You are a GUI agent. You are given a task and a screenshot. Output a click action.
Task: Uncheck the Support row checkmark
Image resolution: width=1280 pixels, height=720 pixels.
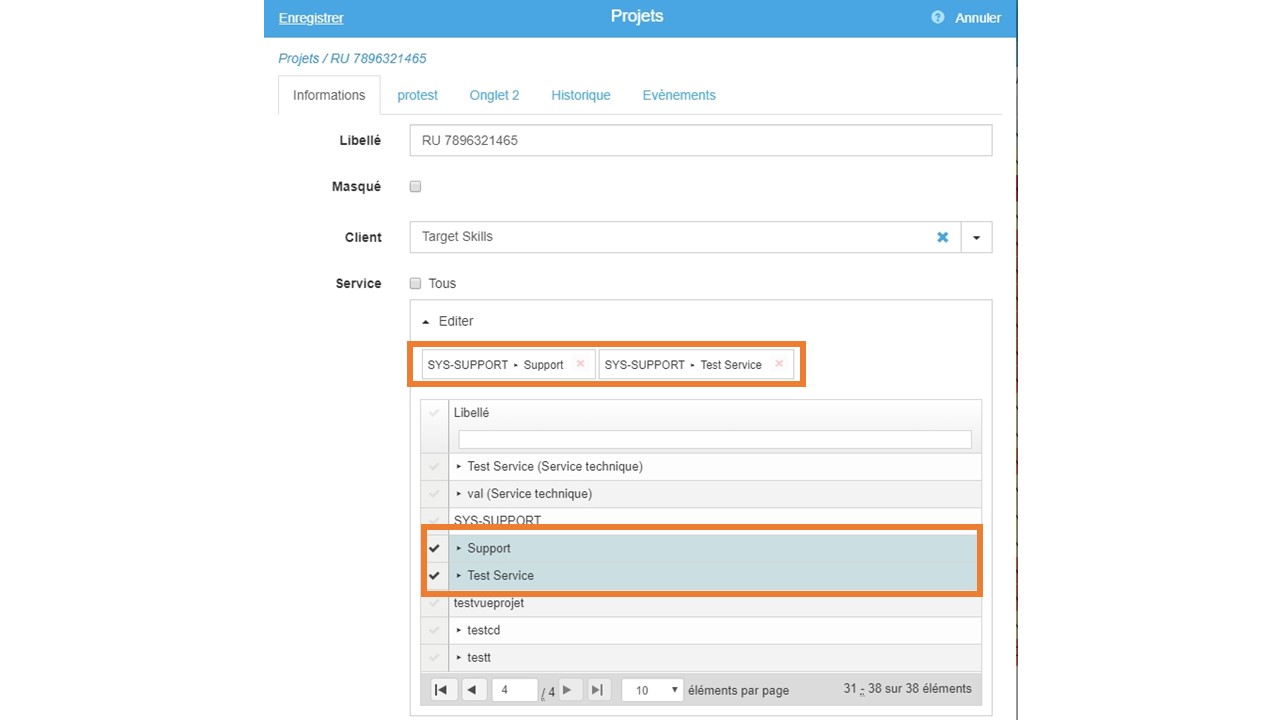[434, 548]
